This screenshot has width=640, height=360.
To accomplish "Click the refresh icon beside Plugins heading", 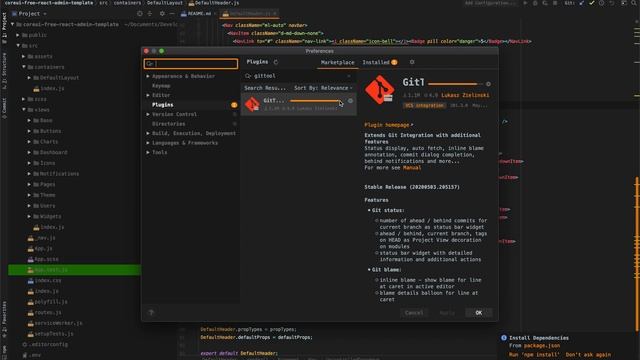I will tap(276, 62).
